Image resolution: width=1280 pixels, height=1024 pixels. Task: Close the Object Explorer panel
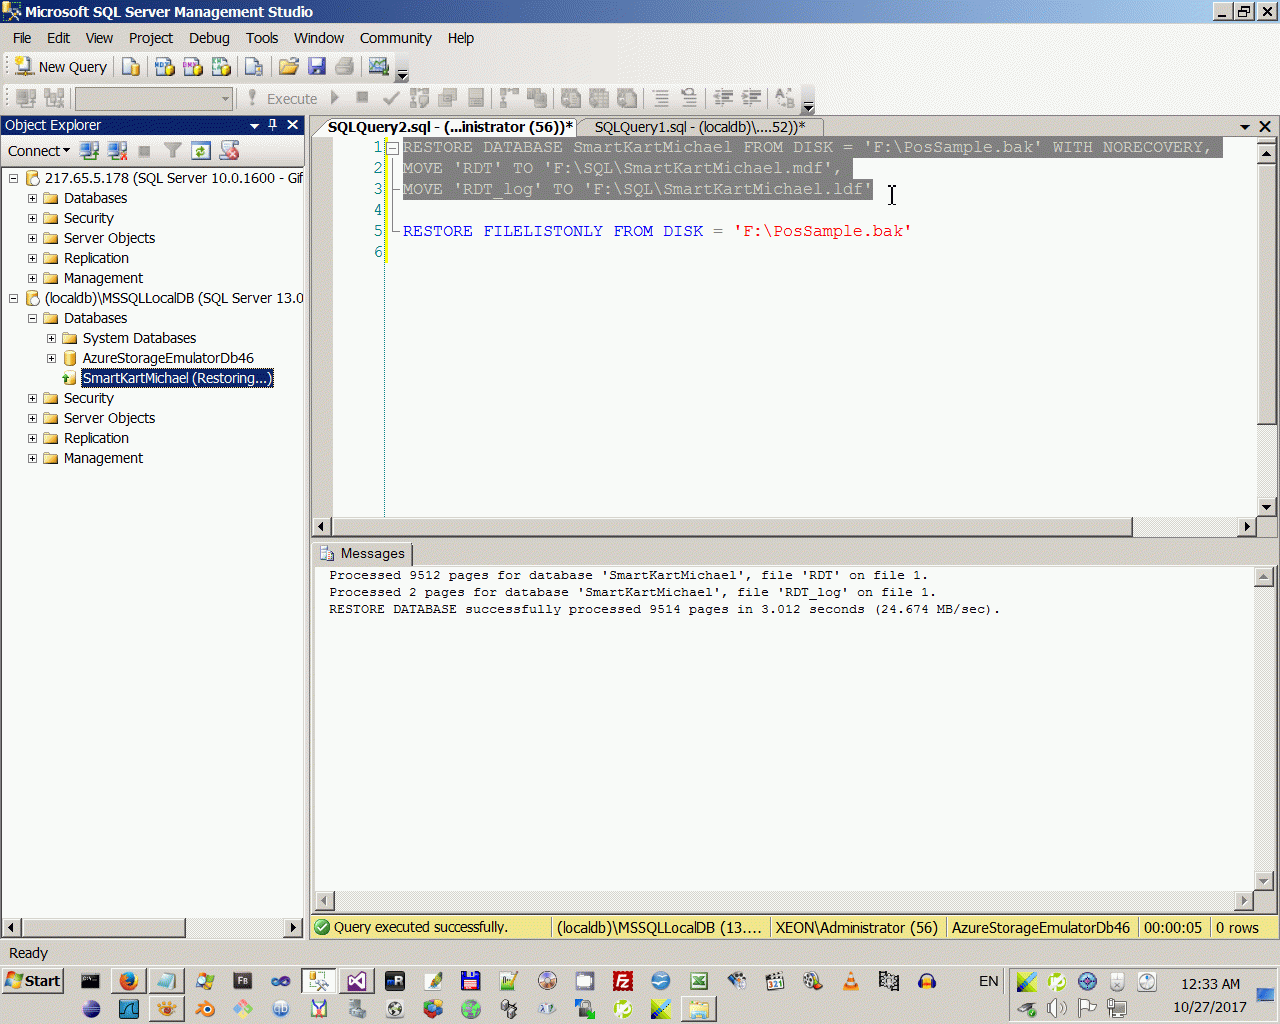tap(293, 125)
